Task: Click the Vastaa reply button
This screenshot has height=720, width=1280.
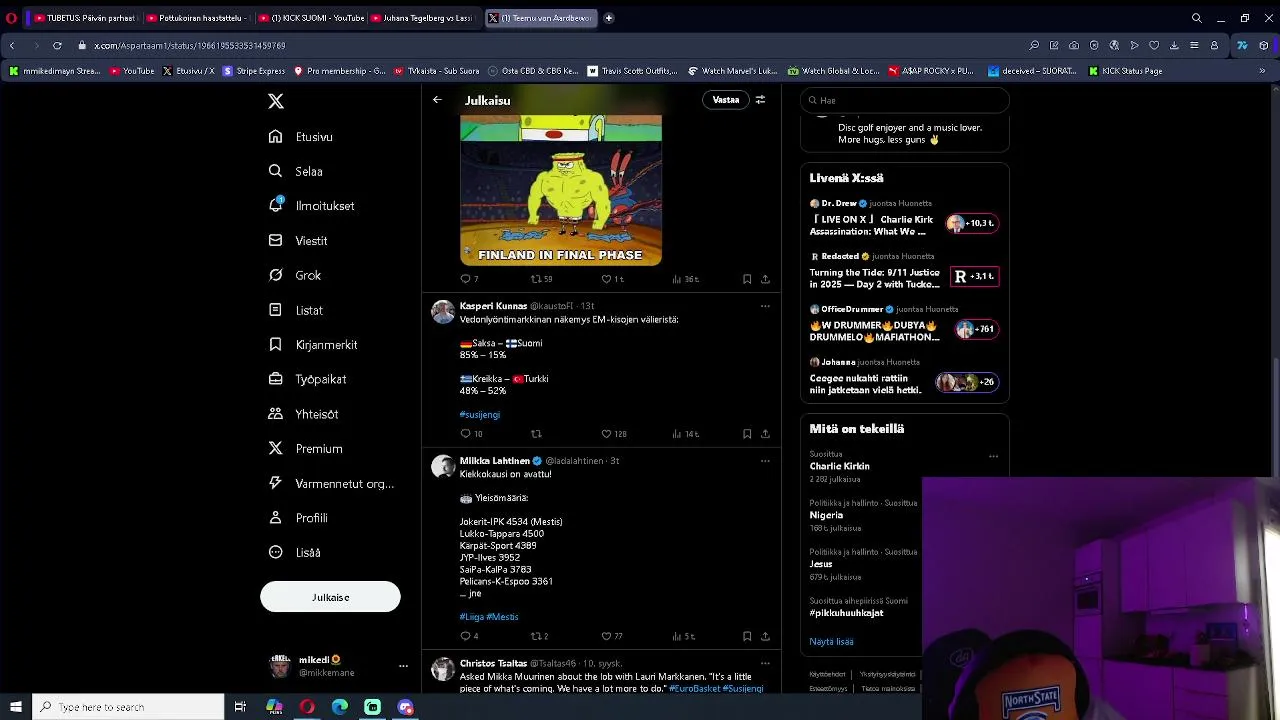Action: point(726,100)
